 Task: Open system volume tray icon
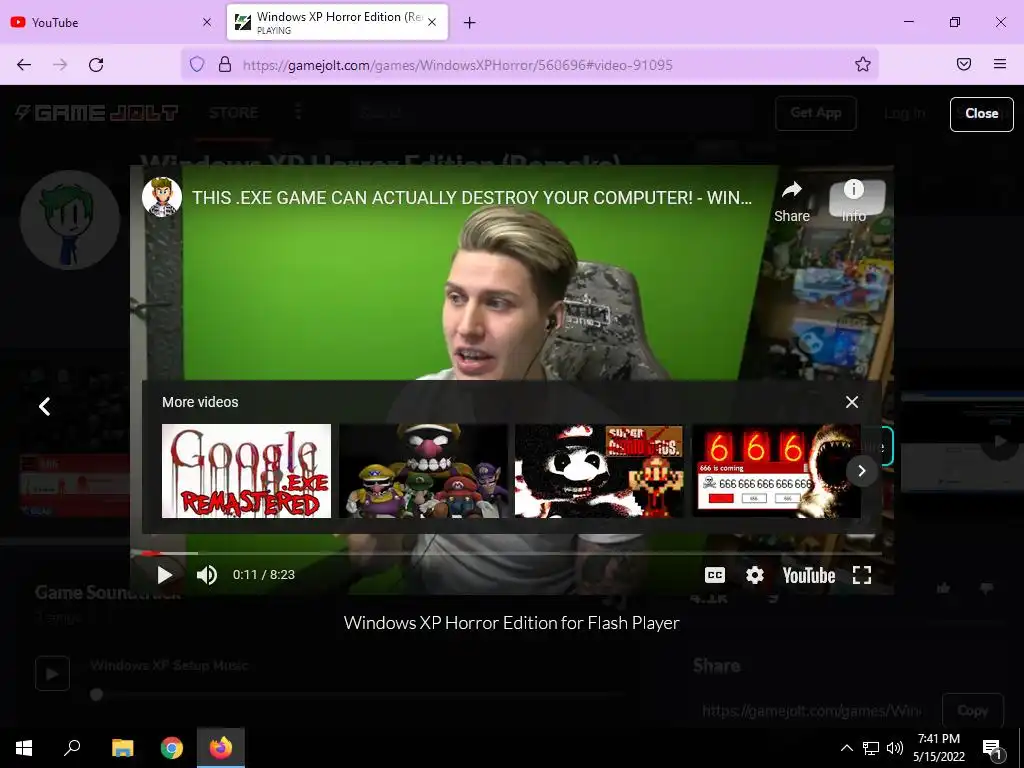coord(895,748)
